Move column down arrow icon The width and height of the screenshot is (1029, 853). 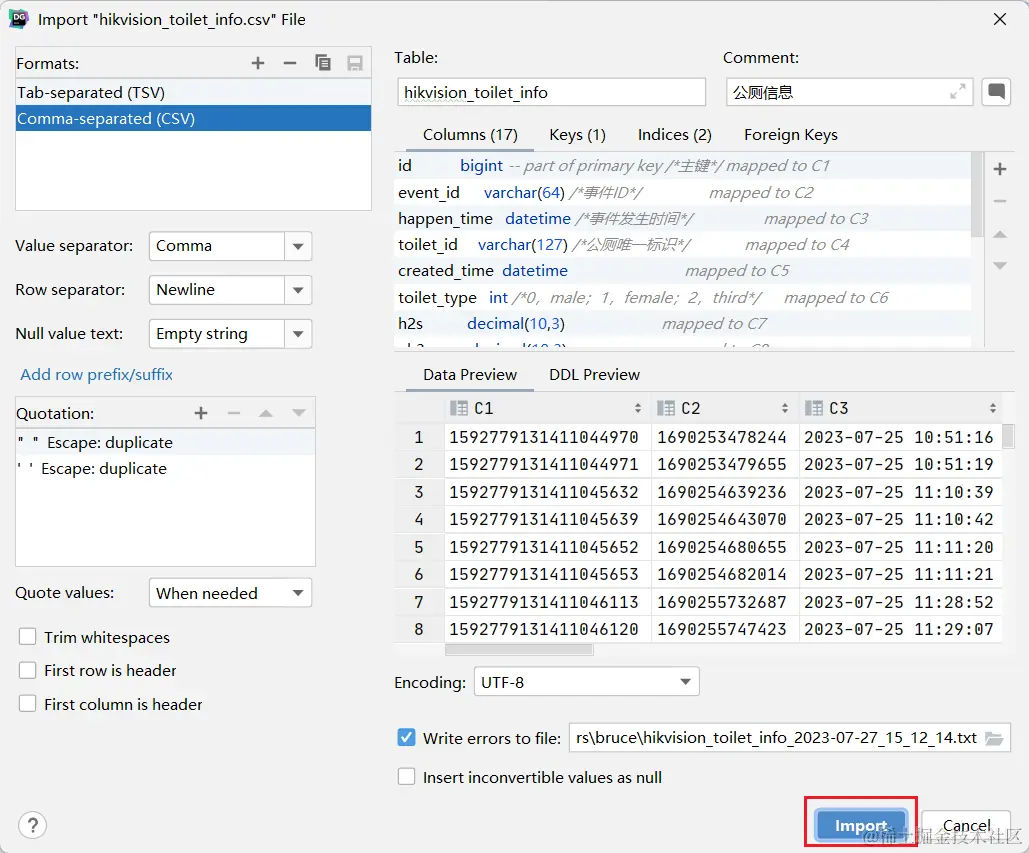pos(1000,266)
